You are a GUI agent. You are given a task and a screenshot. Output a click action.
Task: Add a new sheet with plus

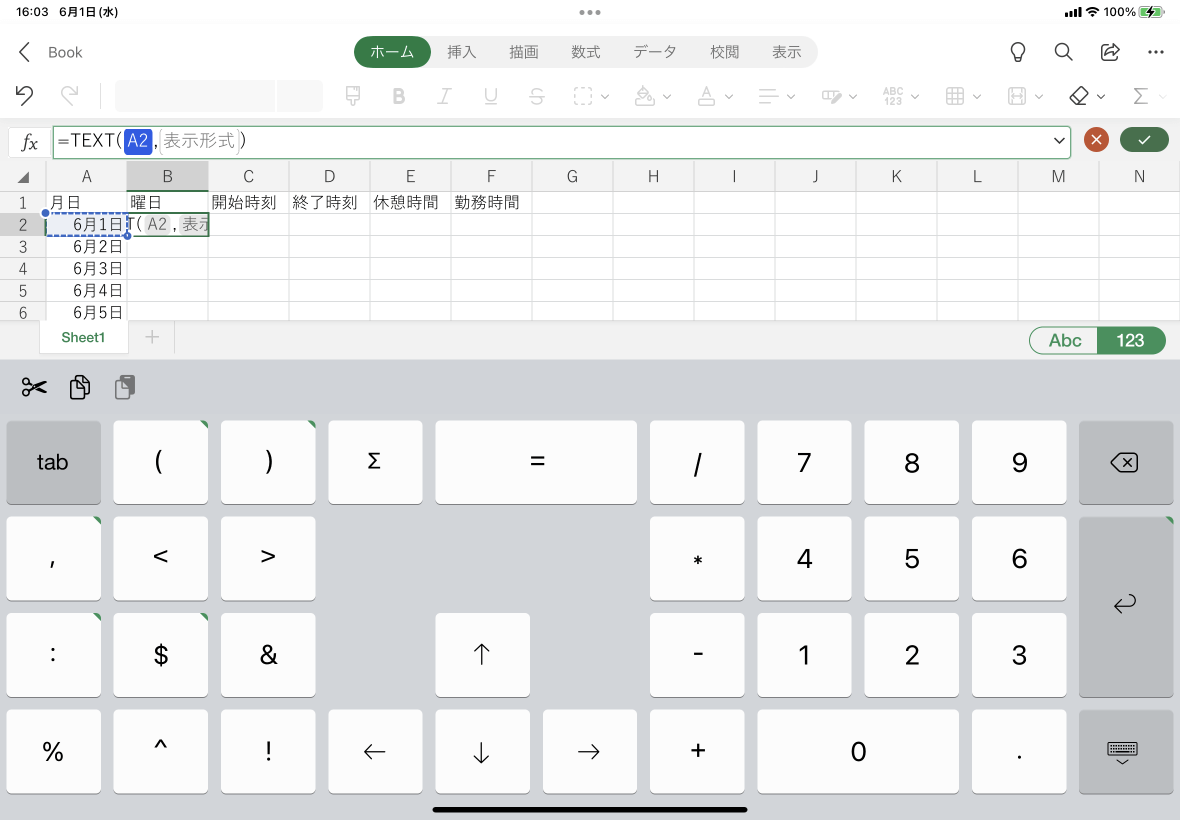pos(152,337)
